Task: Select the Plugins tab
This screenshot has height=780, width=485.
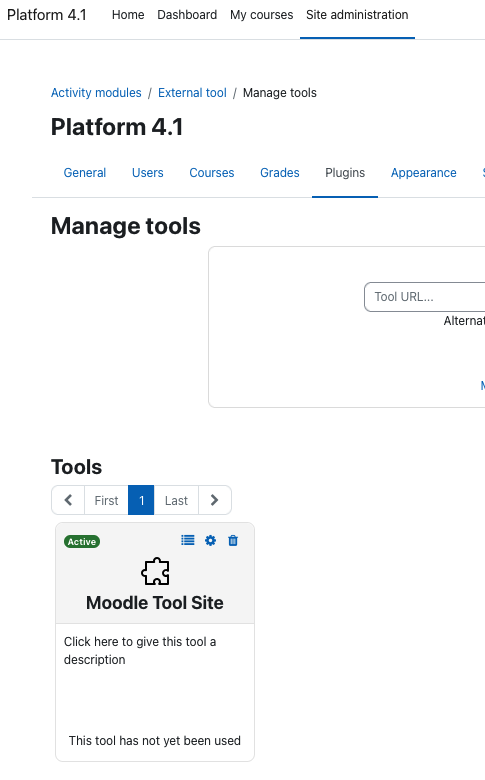Action: [x=345, y=173]
